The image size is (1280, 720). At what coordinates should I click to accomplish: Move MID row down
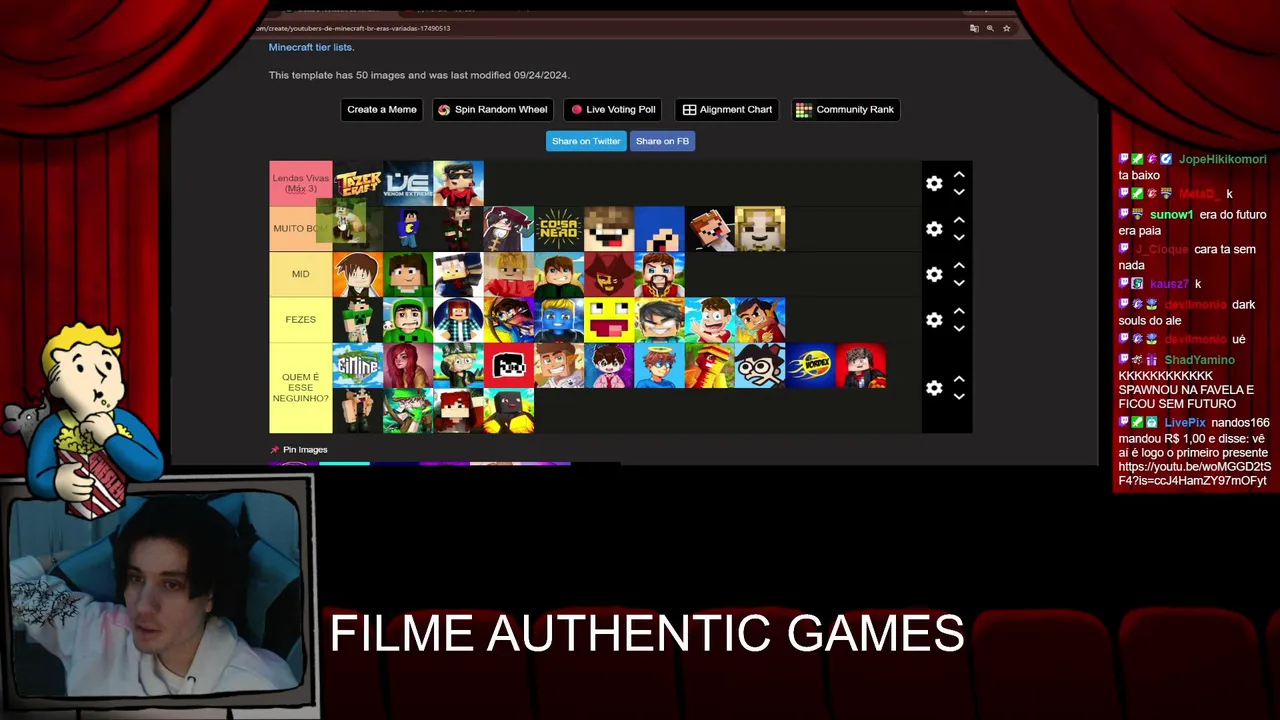pos(959,283)
